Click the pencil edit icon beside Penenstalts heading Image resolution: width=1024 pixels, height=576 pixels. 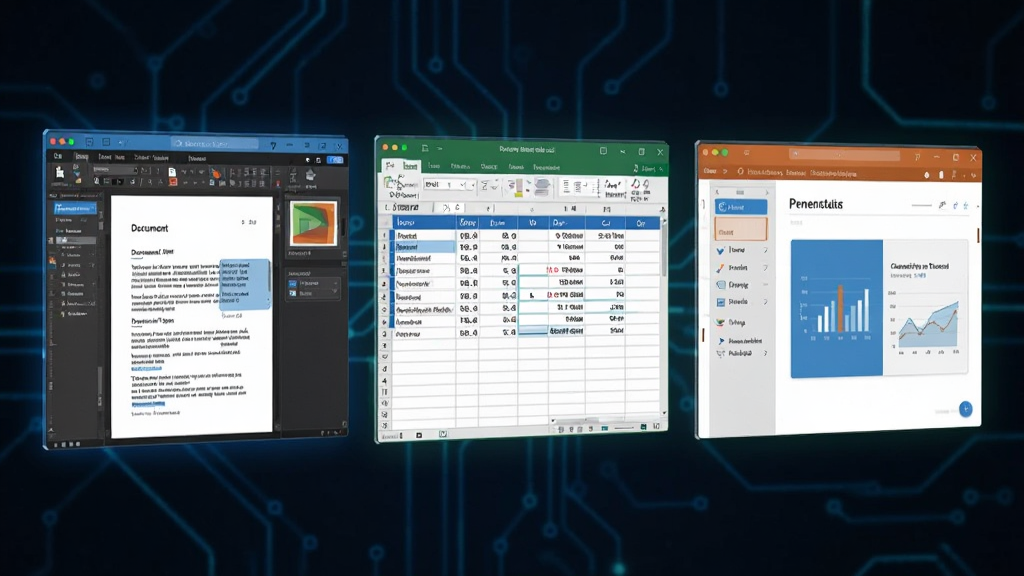tap(942, 205)
